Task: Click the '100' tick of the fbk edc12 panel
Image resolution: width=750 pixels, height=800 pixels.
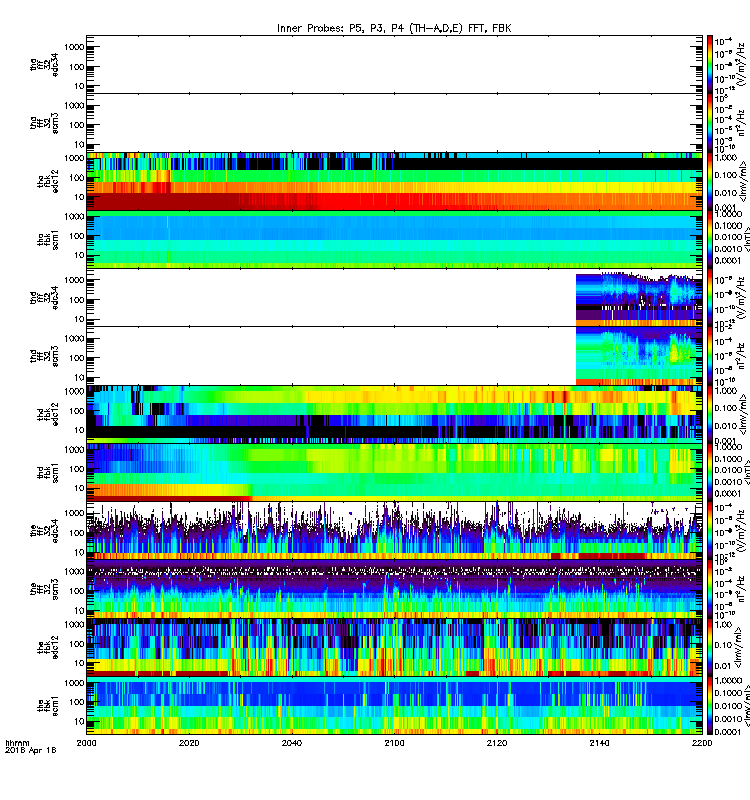Action: 77,644
